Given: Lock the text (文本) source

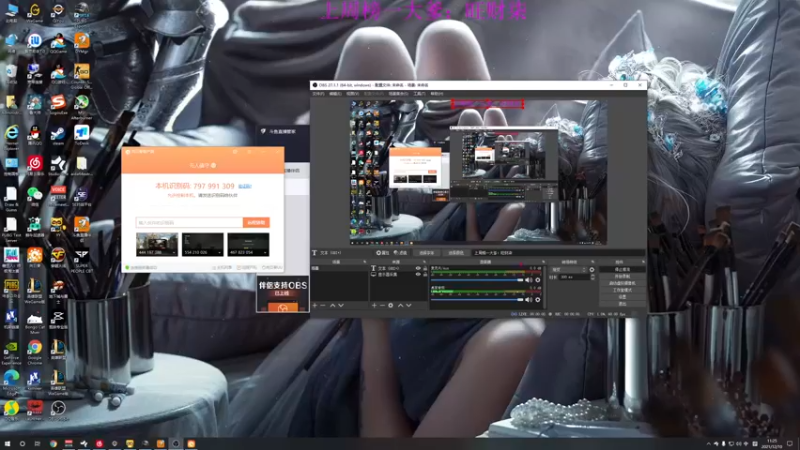Looking at the screenshot, I should point(425,268).
